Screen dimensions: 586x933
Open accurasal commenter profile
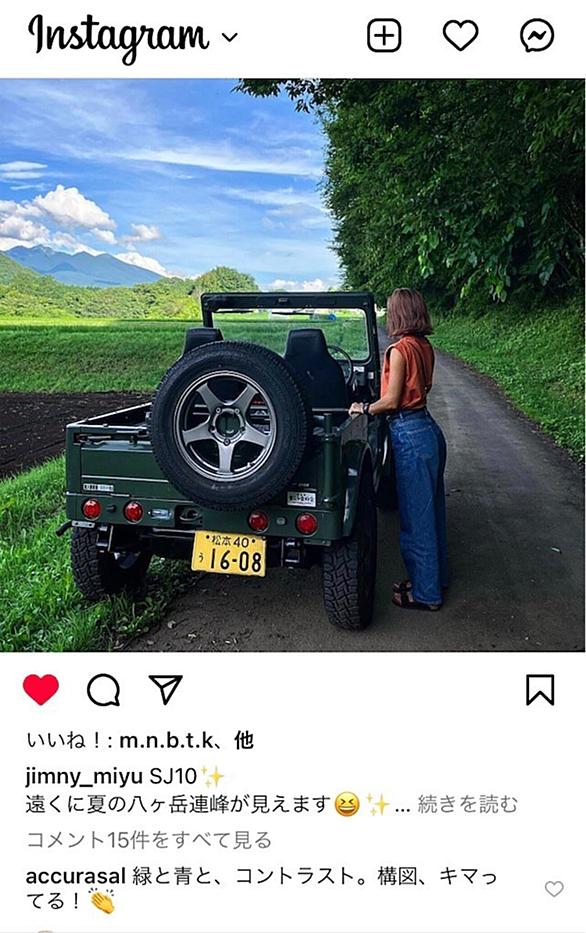click(x=76, y=875)
